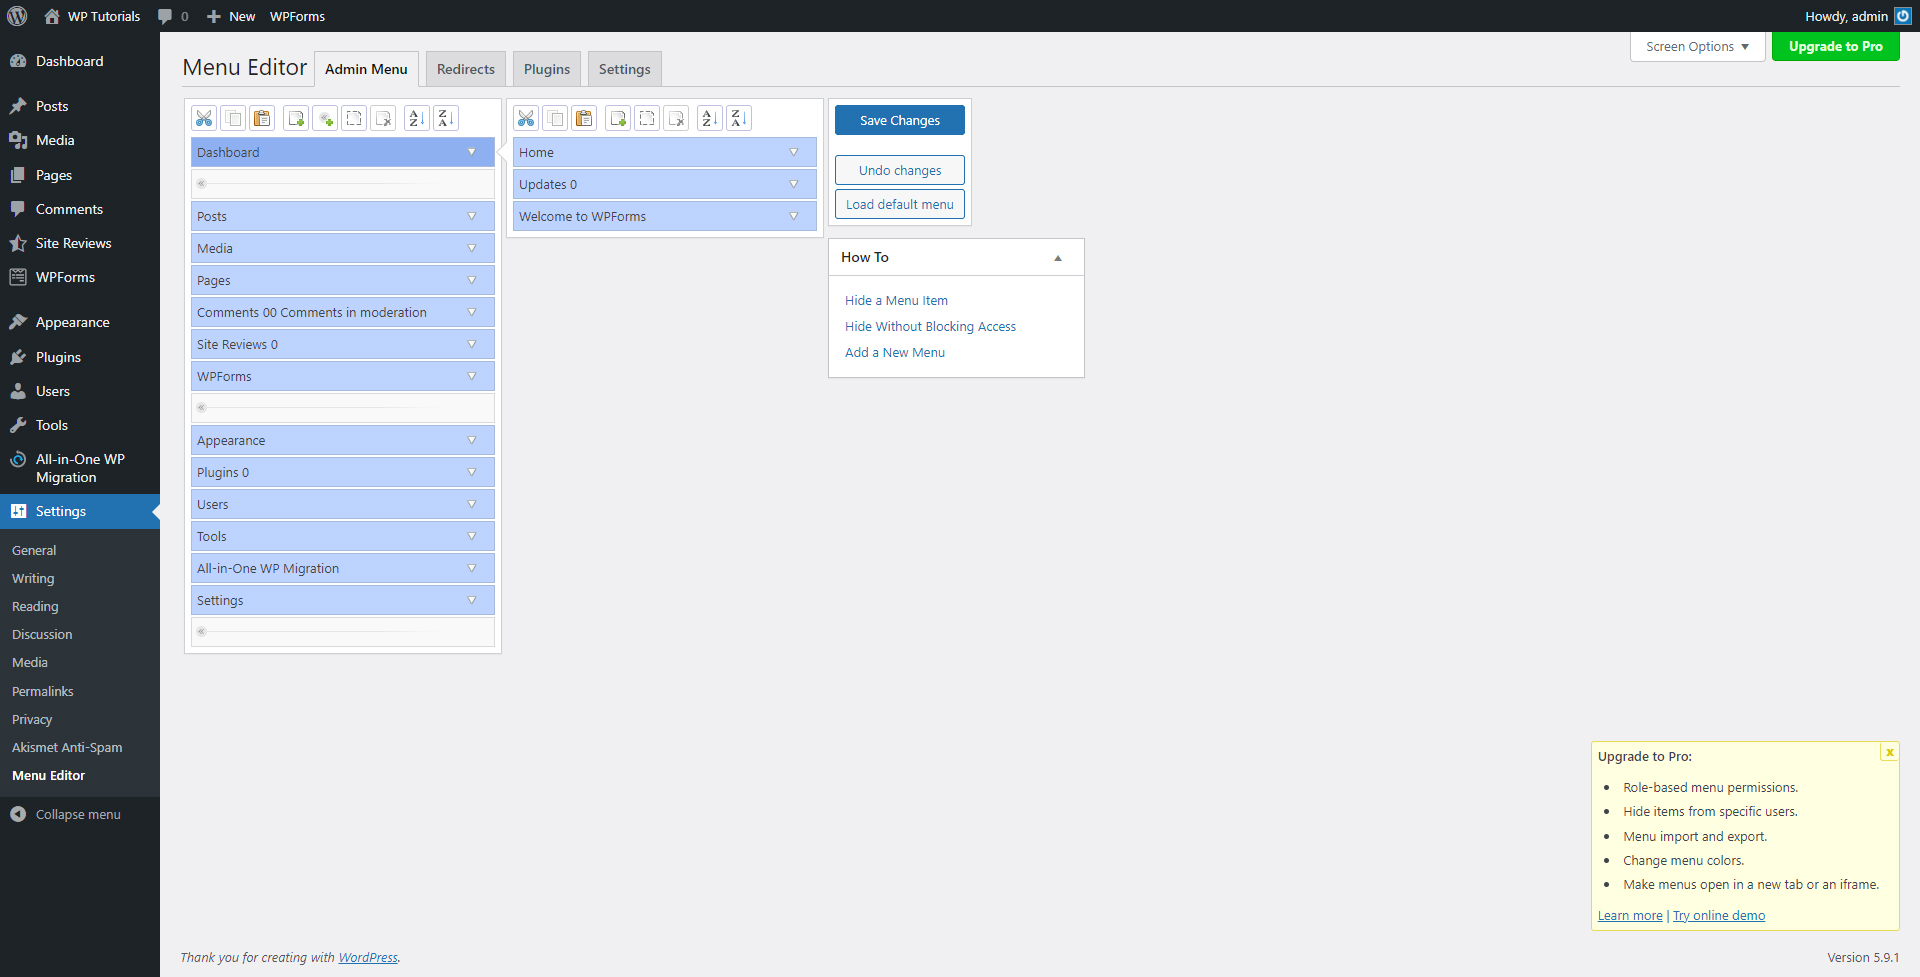Image resolution: width=1920 pixels, height=977 pixels.
Task: Click Paste icon in main menu column toolbar
Action: tap(262, 118)
